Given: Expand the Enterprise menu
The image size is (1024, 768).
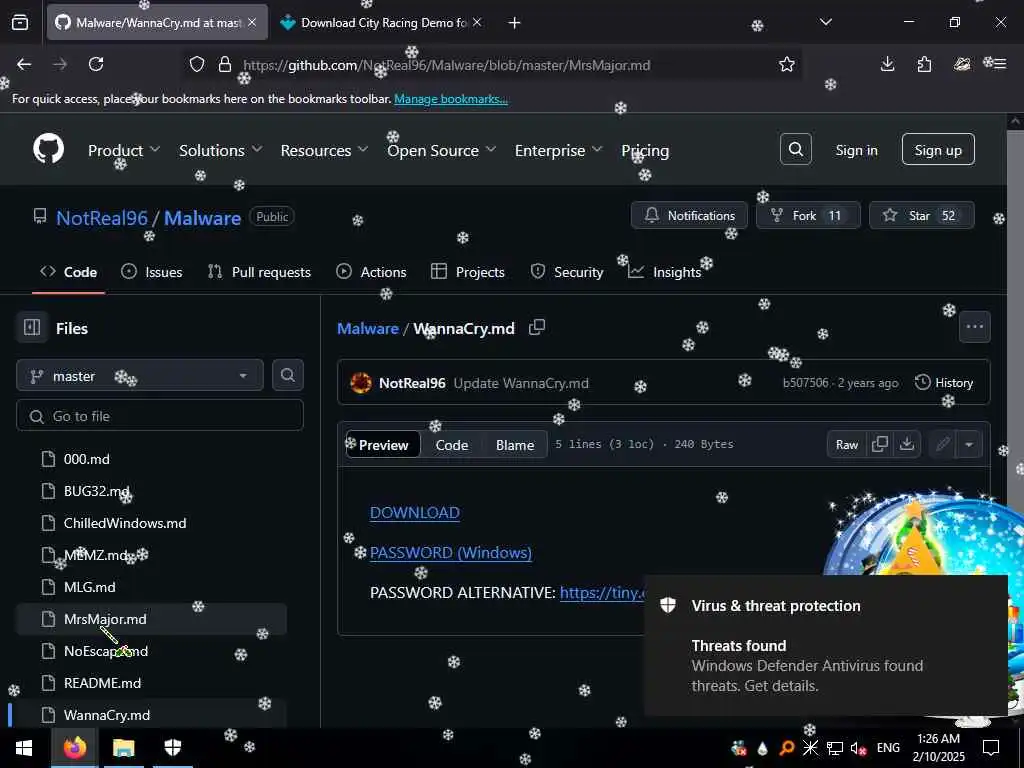Looking at the screenshot, I should [x=558, y=150].
